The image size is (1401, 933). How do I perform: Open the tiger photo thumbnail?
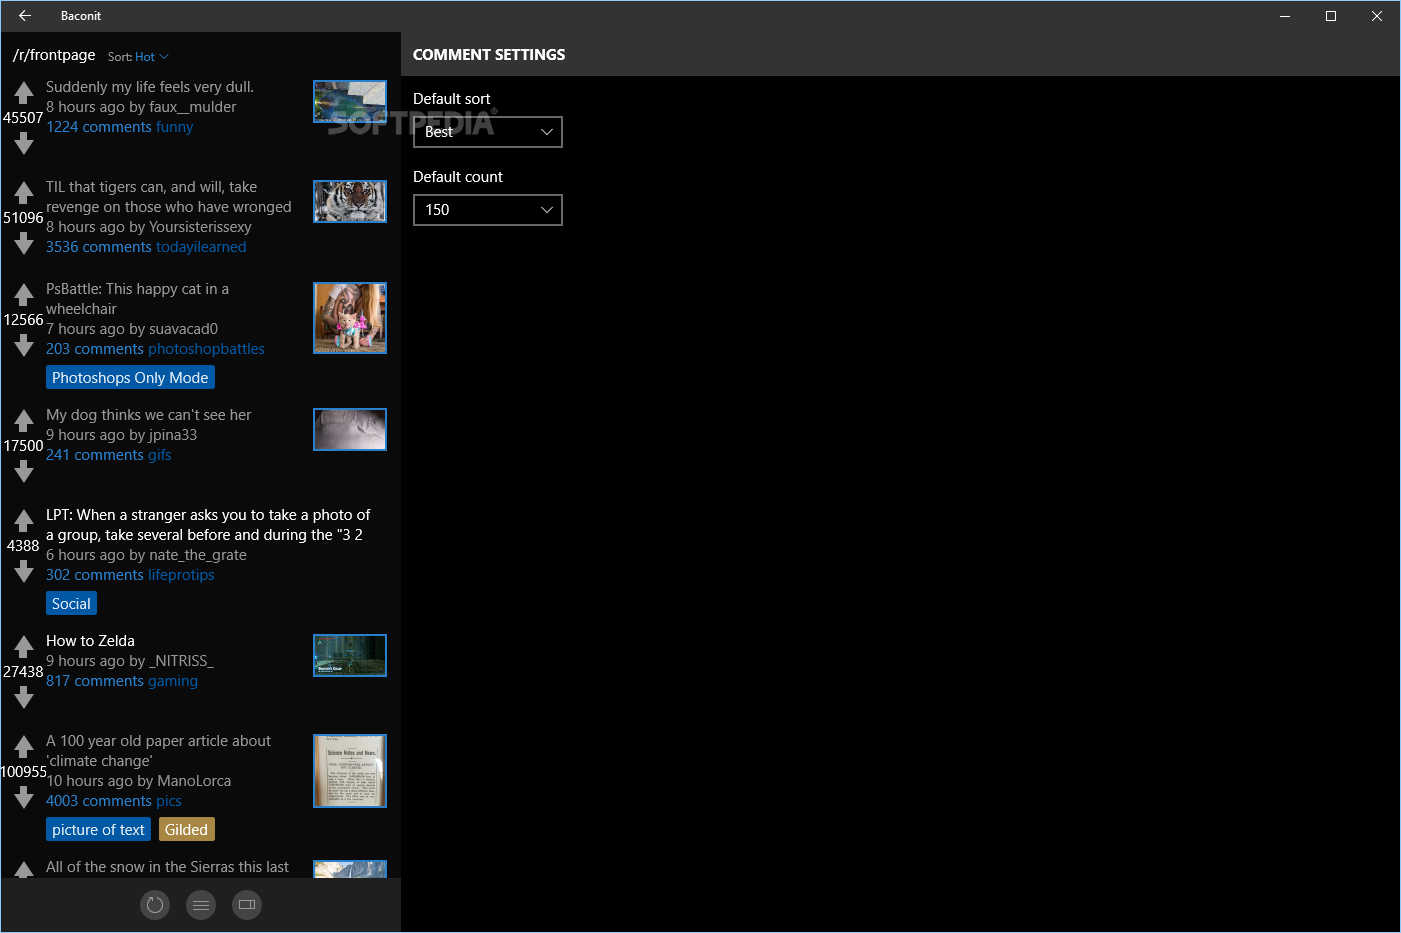pyautogui.click(x=350, y=201)
